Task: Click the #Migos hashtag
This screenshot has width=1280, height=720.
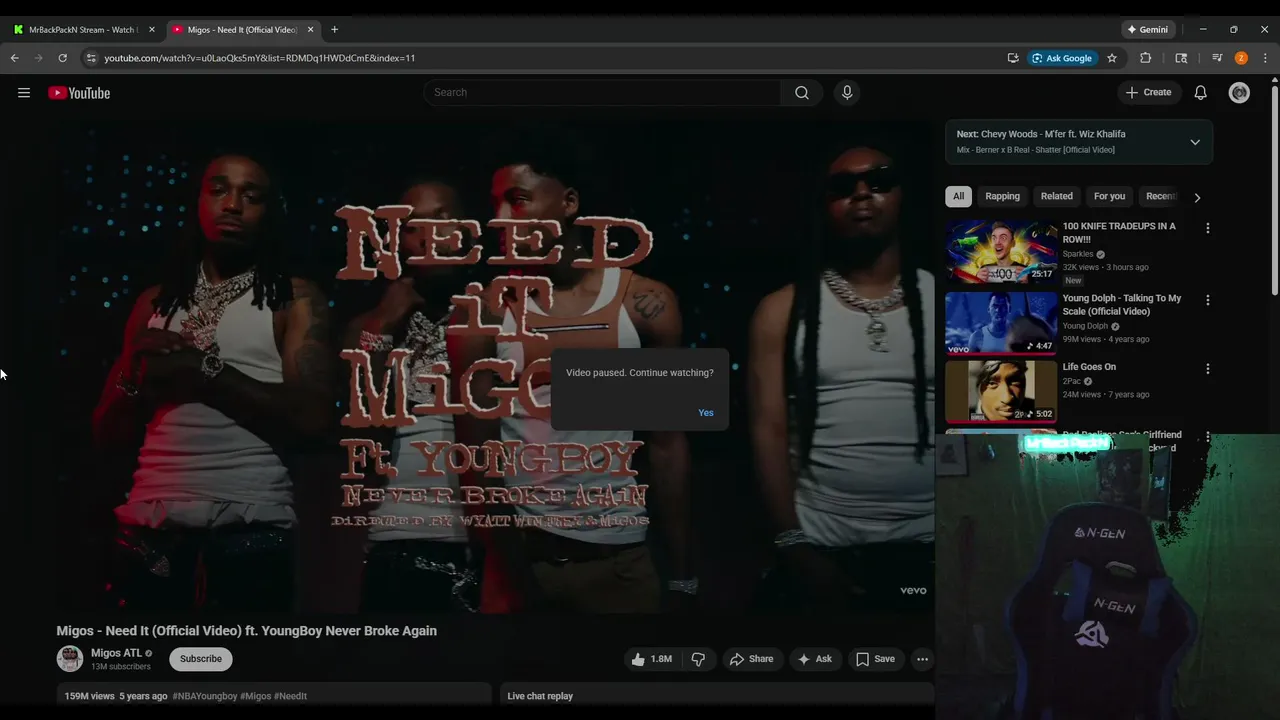Action: [x=255, y=696]
